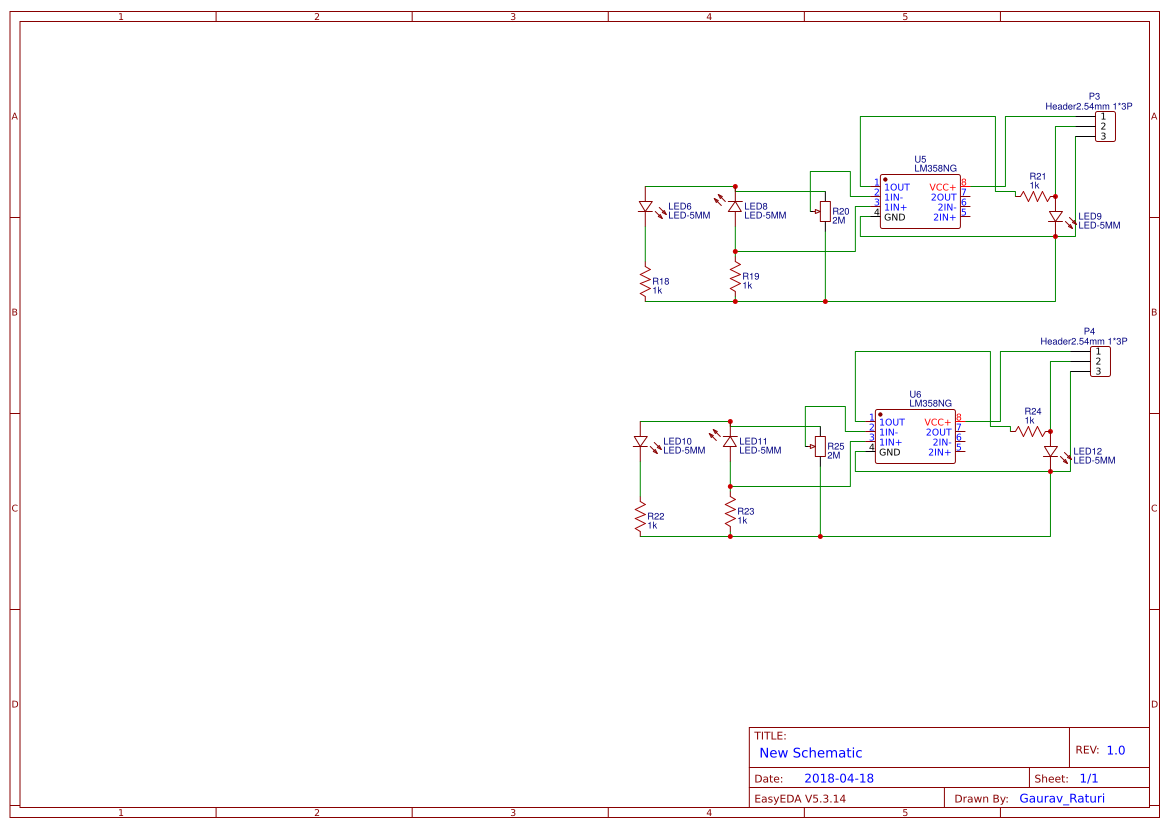Image resolution: width=1171 pixels, height=828 pixels.
Task: Select the LED6 diode symbol
Action: point(645,208)
